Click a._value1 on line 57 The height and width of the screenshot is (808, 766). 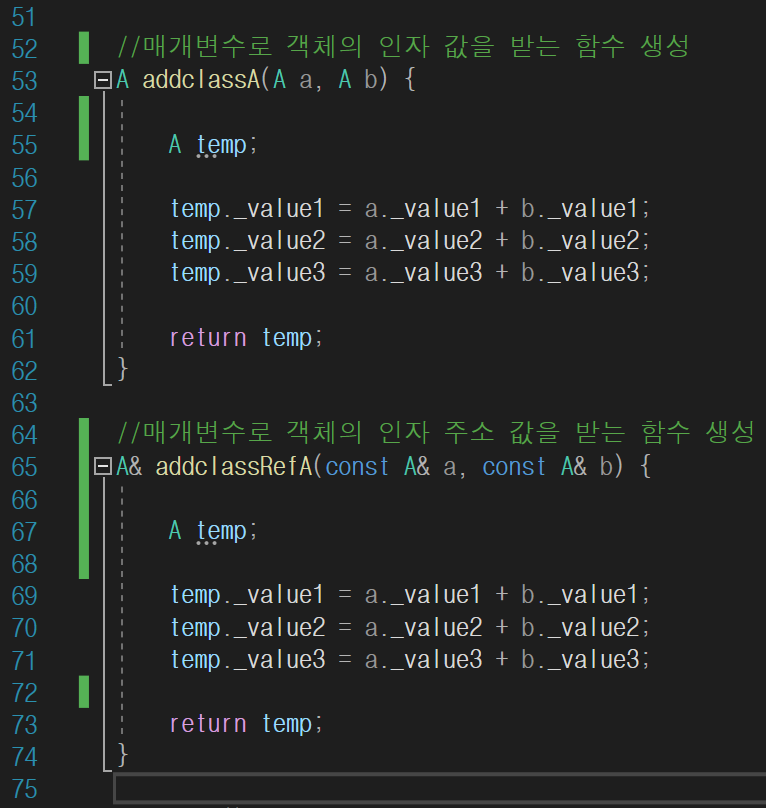pos(423,209)
